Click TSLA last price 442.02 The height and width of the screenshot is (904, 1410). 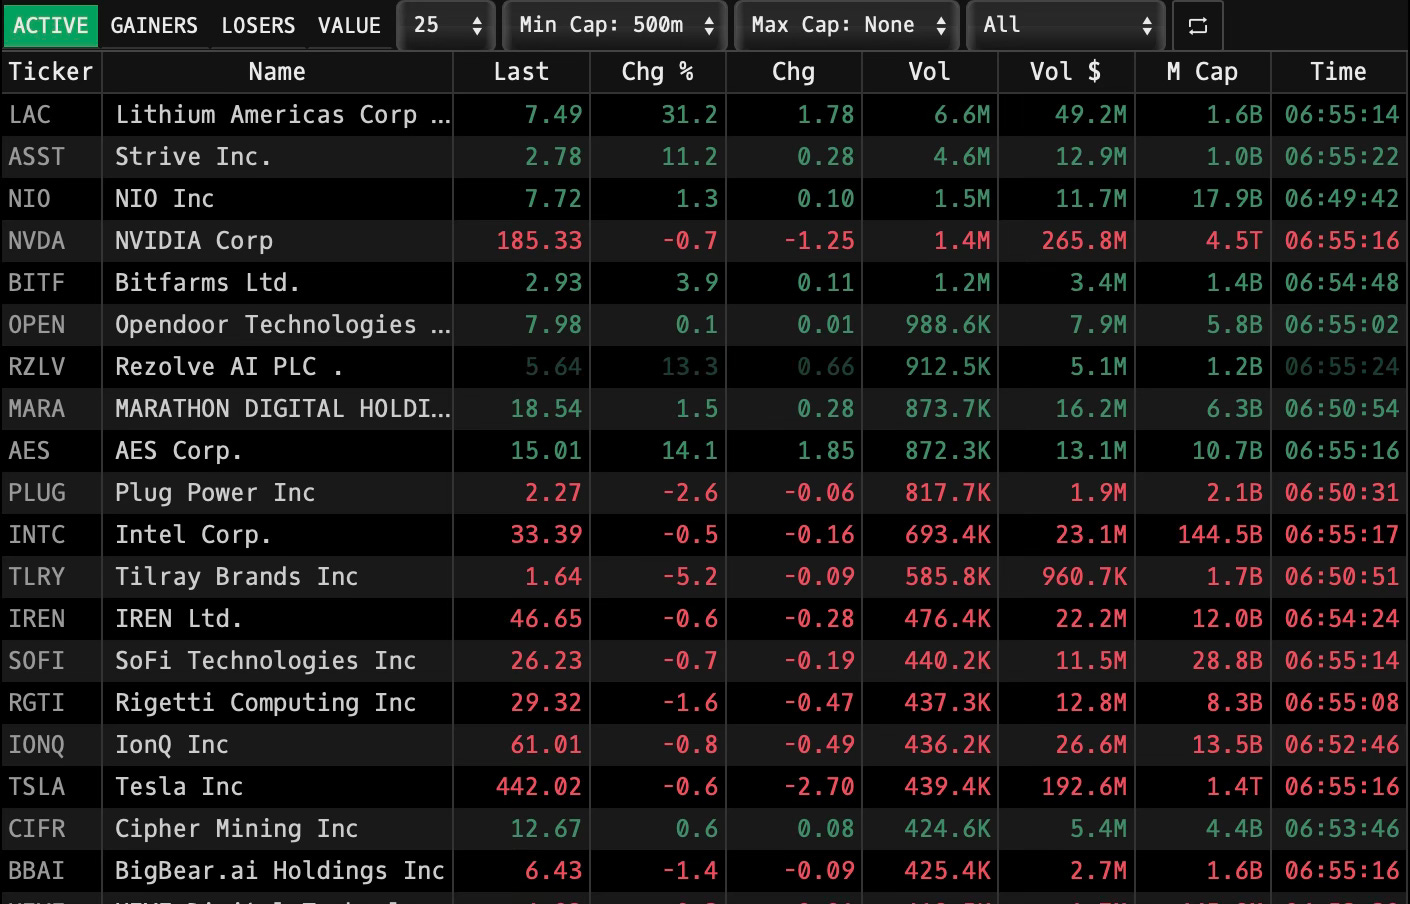click(x=539, y=787)
